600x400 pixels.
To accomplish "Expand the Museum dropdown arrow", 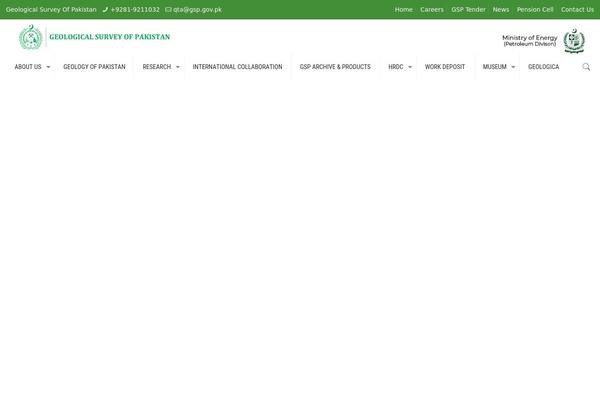I will pyautogui.click(x=513, y=67).
